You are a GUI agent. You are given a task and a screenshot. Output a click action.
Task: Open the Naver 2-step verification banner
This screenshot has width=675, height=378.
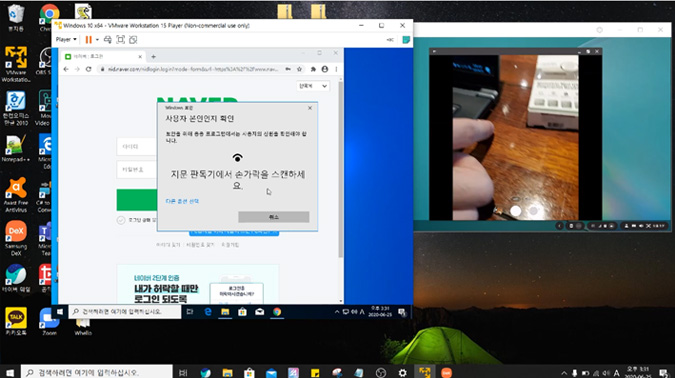pos(198,284)
